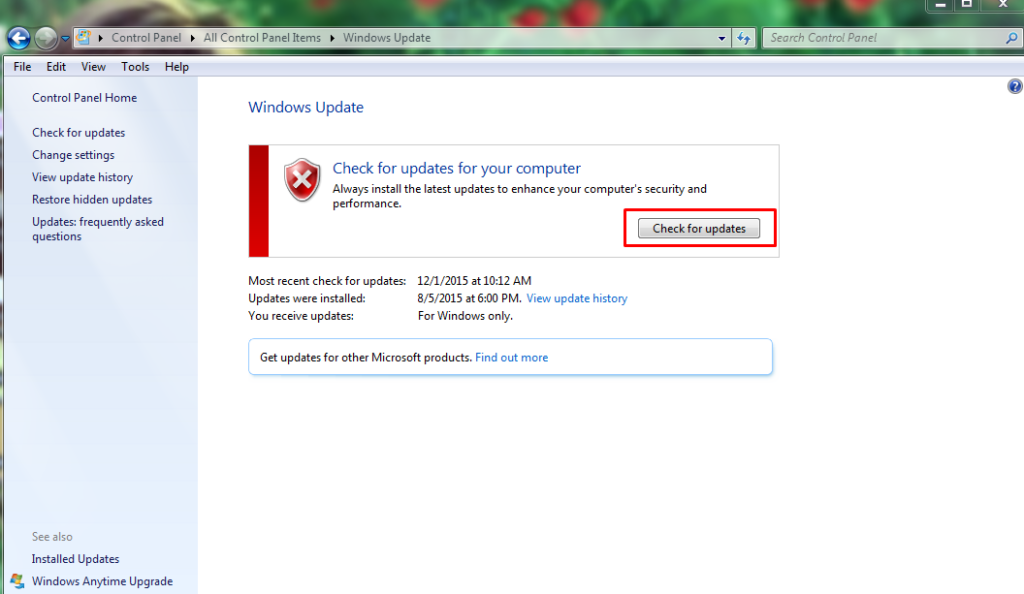Open Help via the blue question mark icon
The image size is (1024, 594).
coord(1015,87)
